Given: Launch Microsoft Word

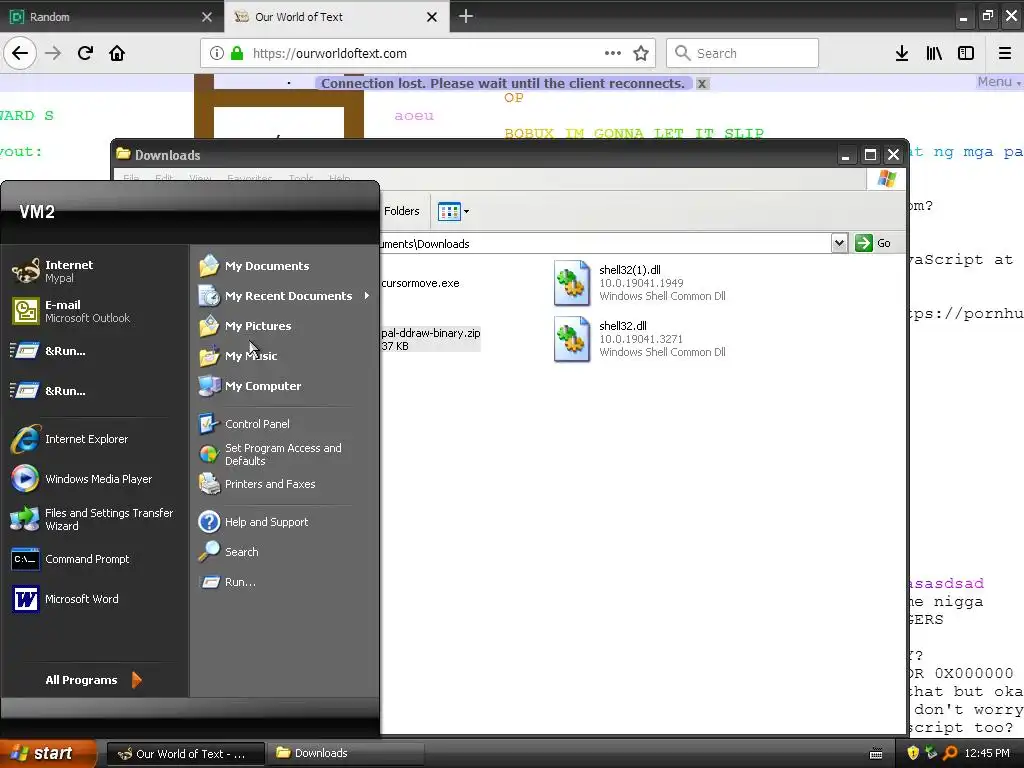Looking at the screenshot, I should coord(95,599).
